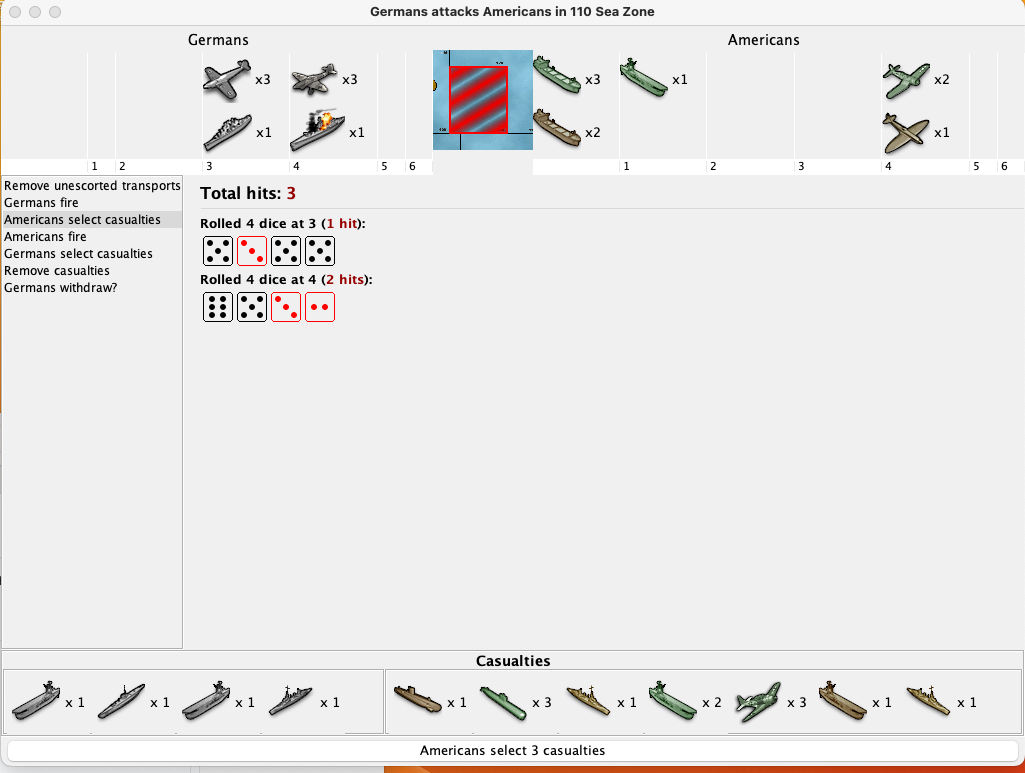
Task: Select 'Germans withdraw?' step
Action: tap(61, 288)
